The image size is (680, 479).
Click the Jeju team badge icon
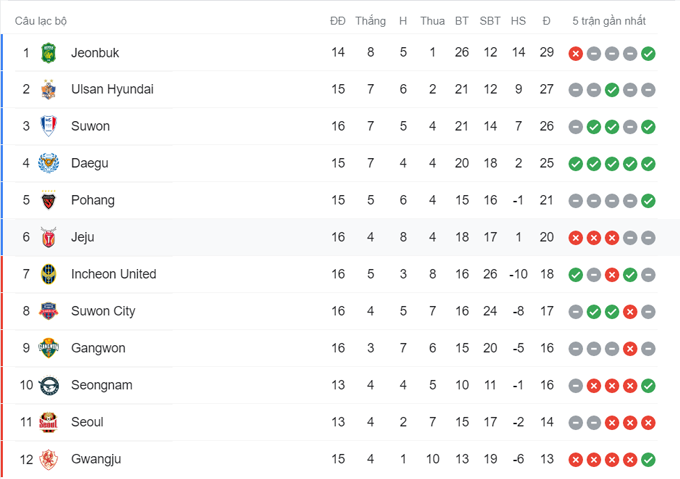(49, 237)
